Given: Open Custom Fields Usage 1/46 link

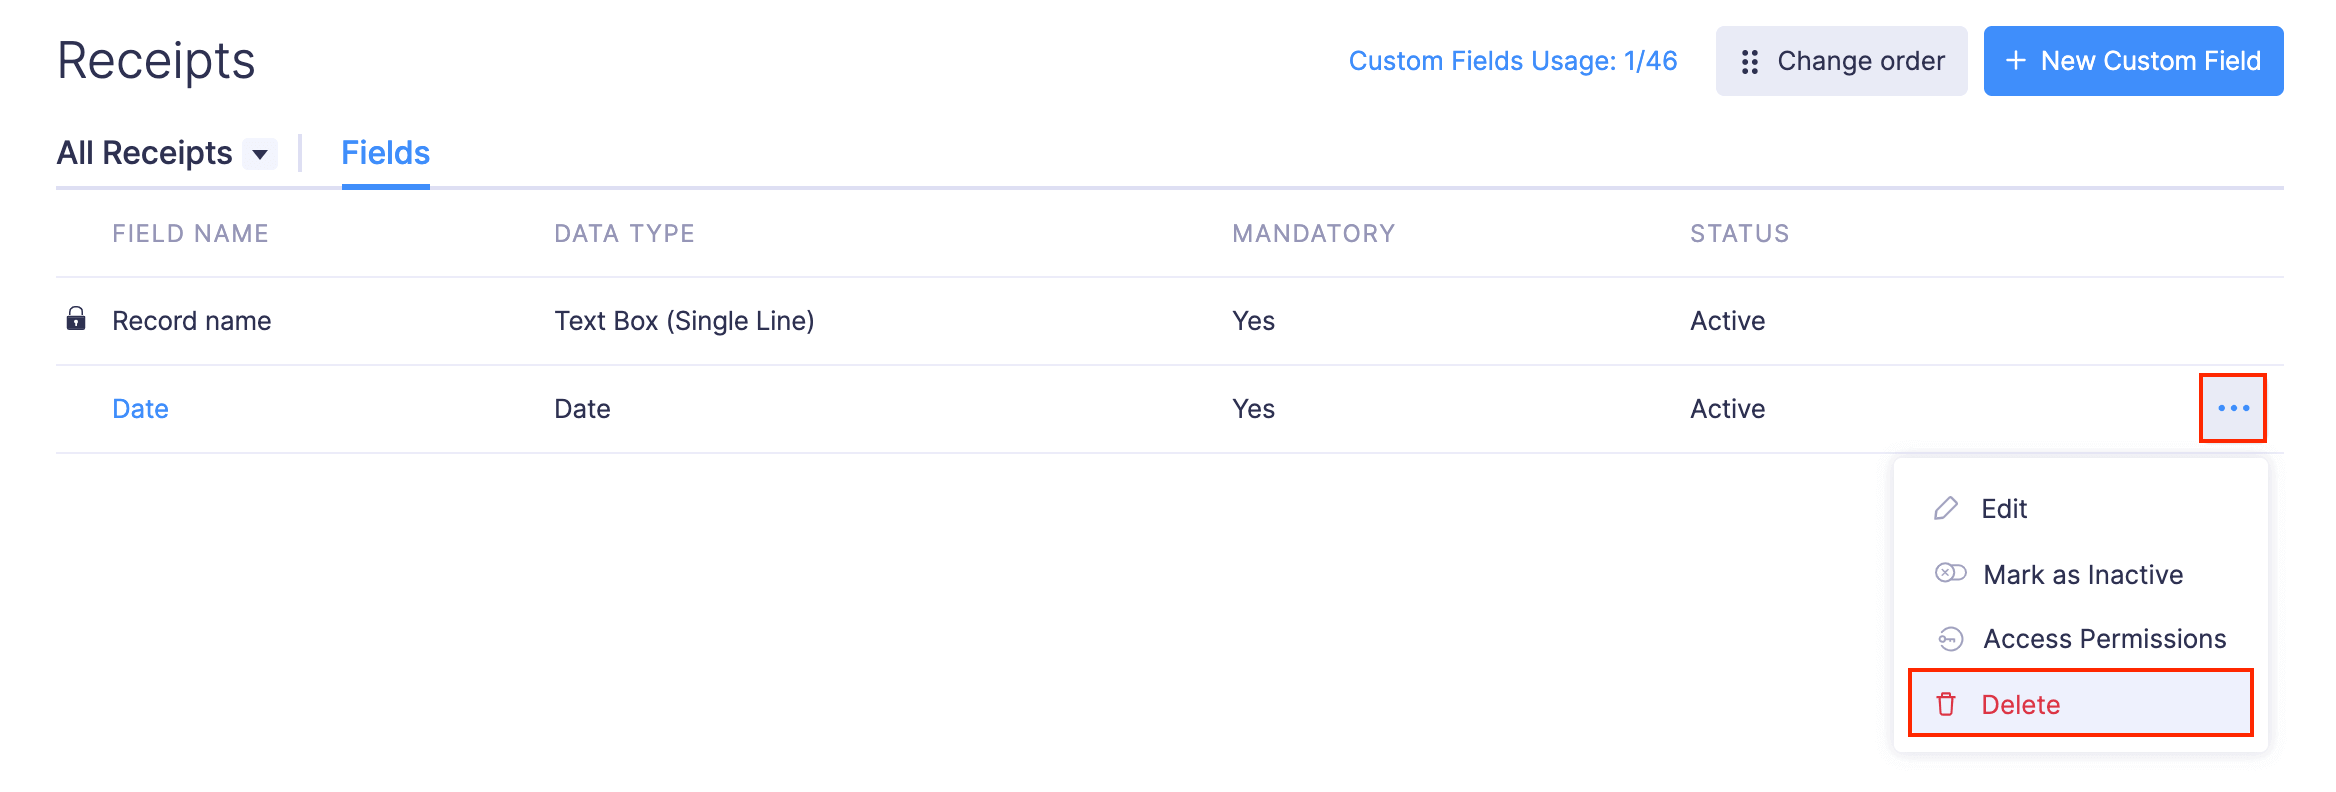Looking at the screenshot, I should [x=1512, y=61].
